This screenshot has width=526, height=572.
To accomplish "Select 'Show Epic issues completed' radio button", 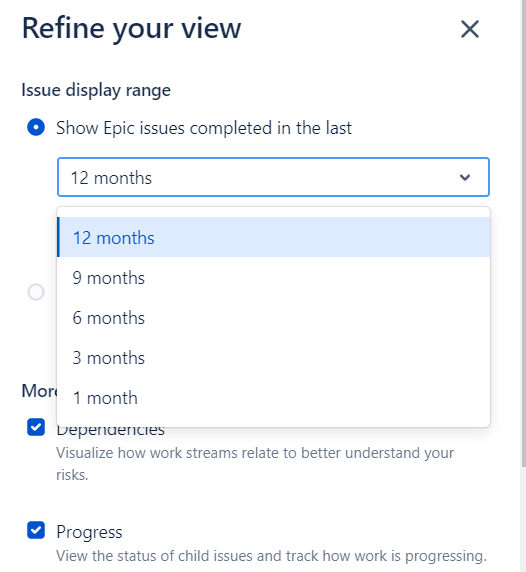I will pyautogui.click(x=36, y=127).
